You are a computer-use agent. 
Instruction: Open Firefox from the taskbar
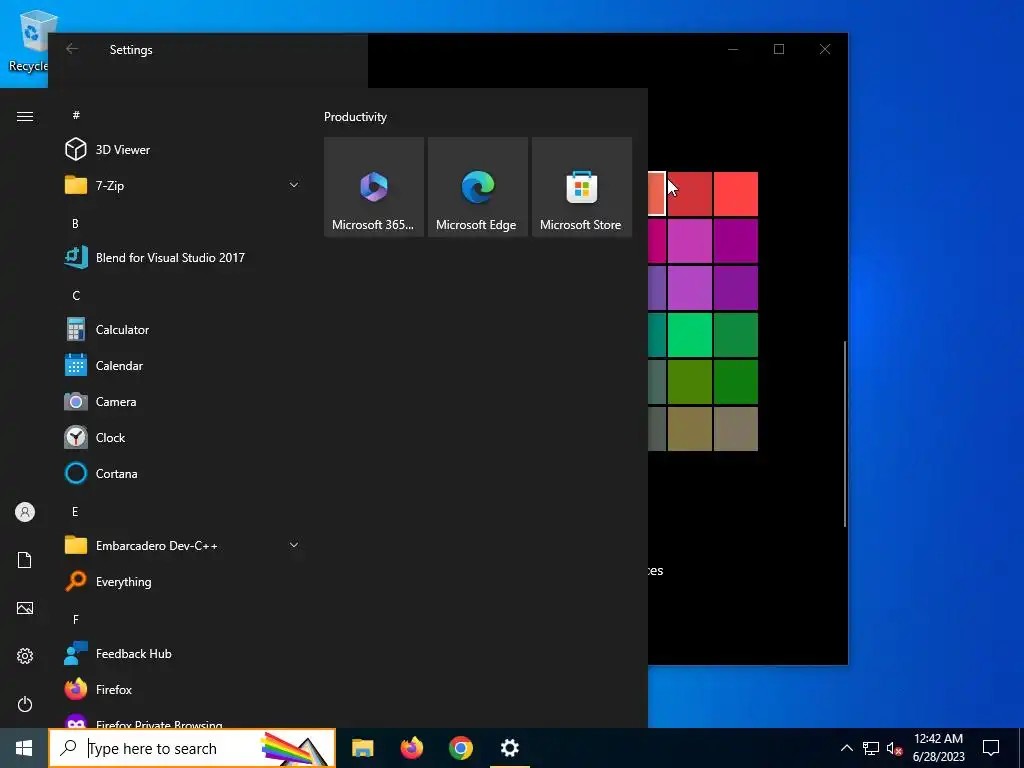411,748
